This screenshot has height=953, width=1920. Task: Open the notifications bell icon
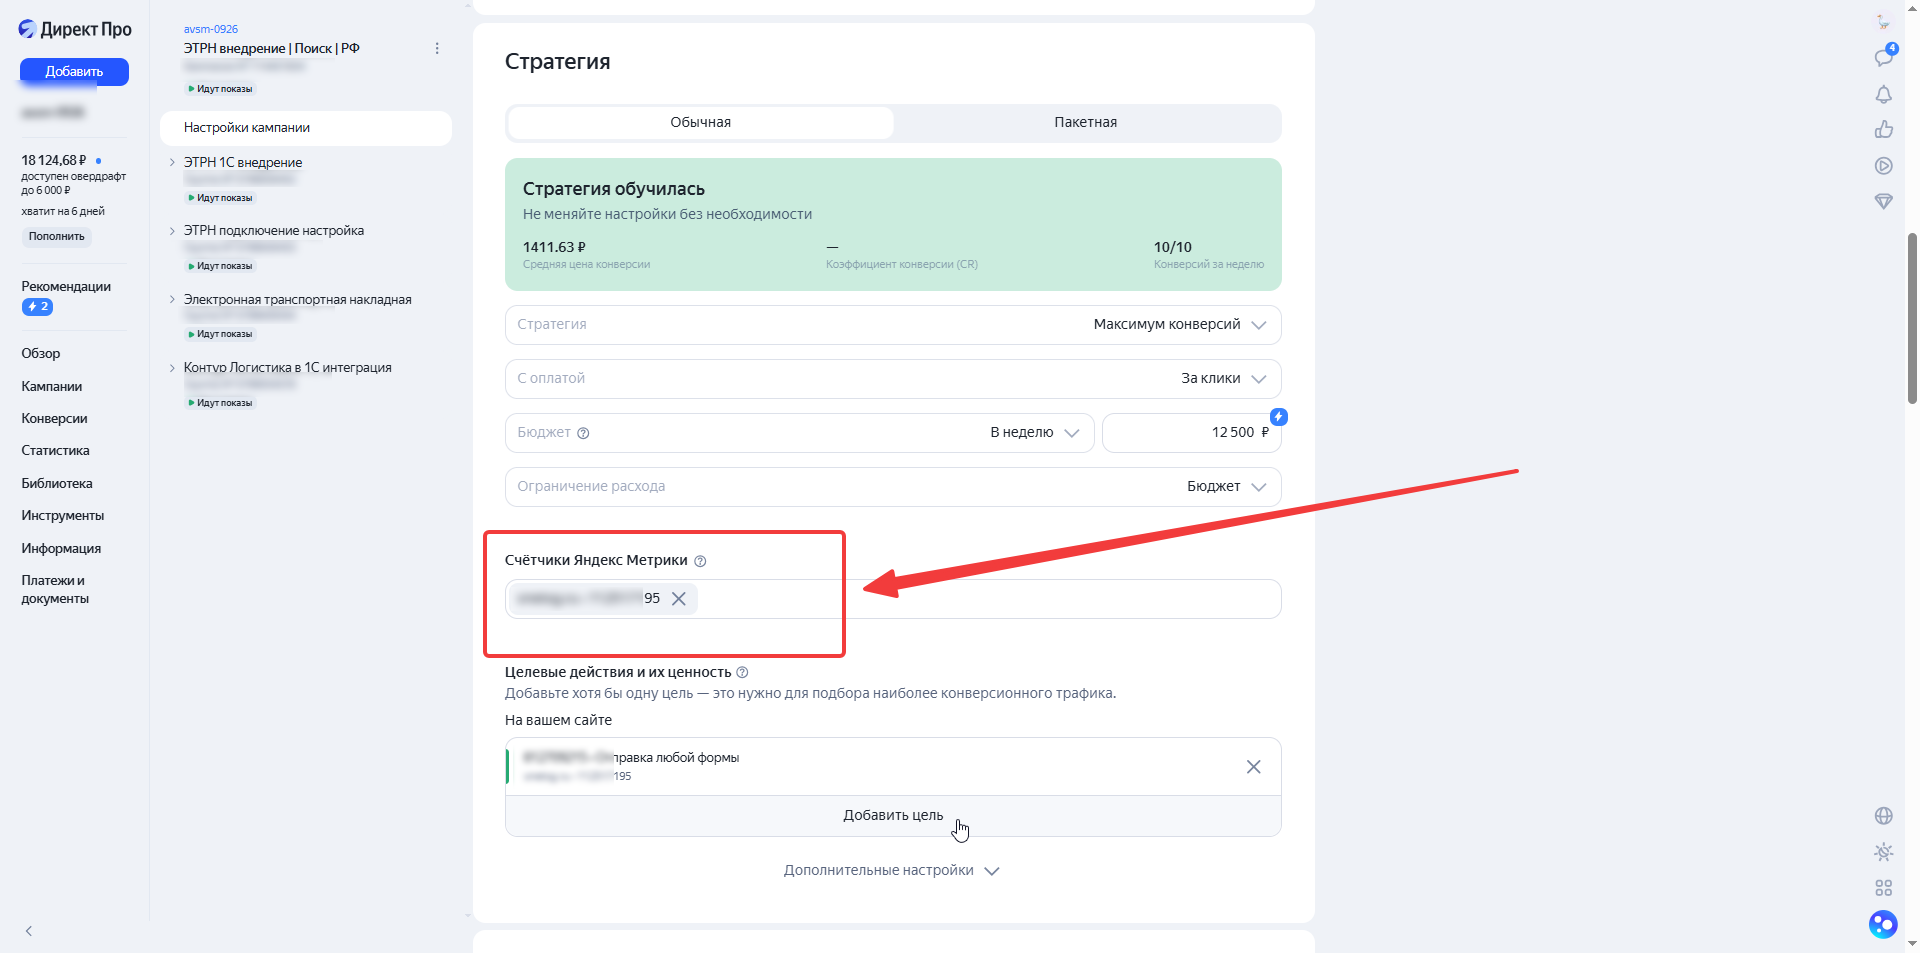[x=1883, y=94]
